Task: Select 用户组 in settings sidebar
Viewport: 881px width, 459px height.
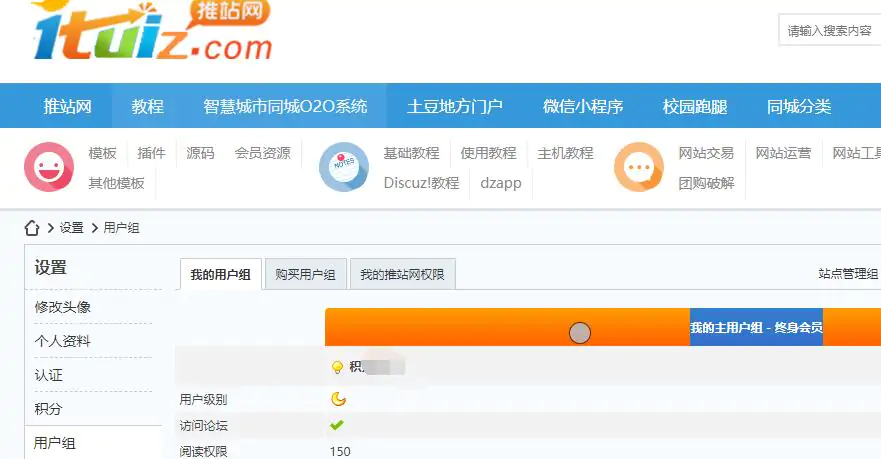Action: (55, 443)
